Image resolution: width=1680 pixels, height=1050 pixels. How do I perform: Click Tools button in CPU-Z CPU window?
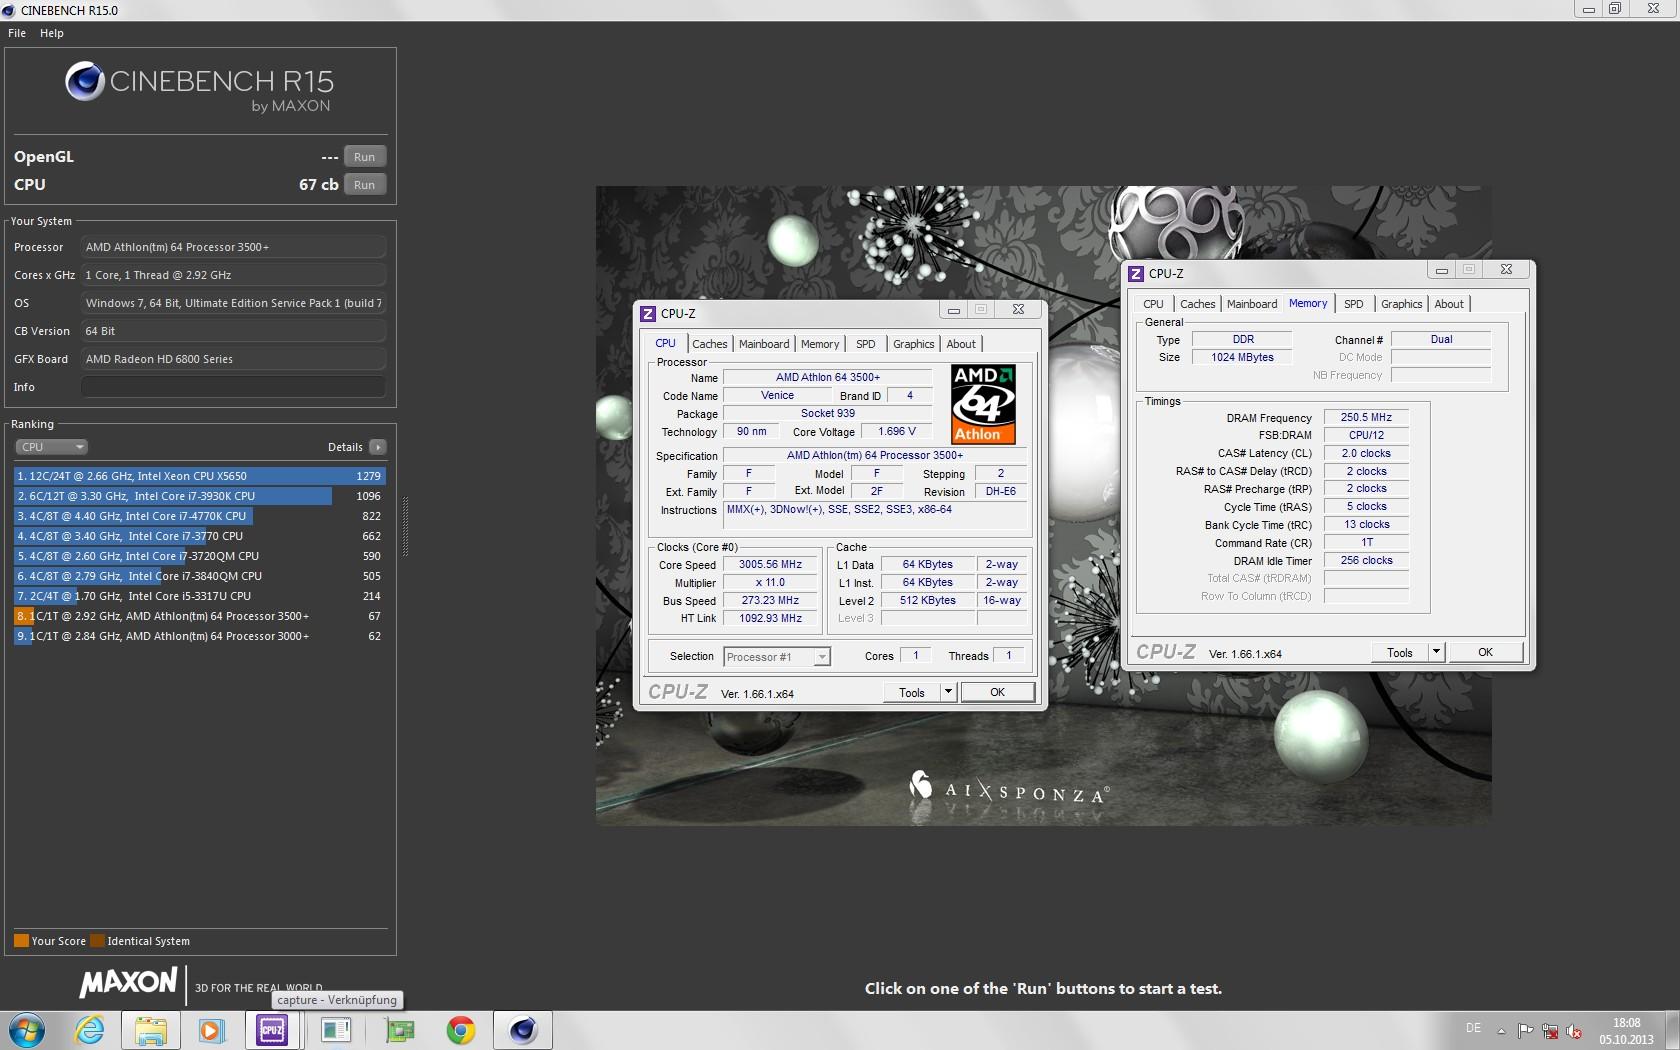(x=912, y=692)
